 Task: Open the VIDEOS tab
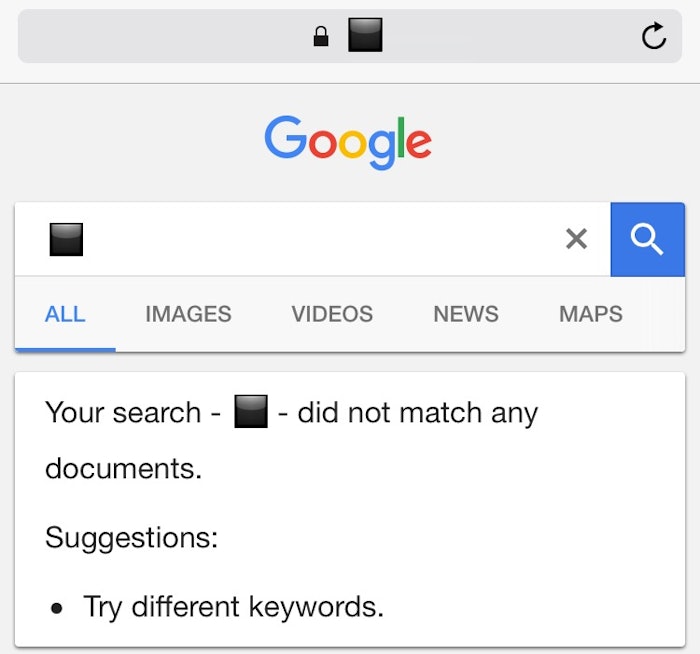click(x=332, y=314)
